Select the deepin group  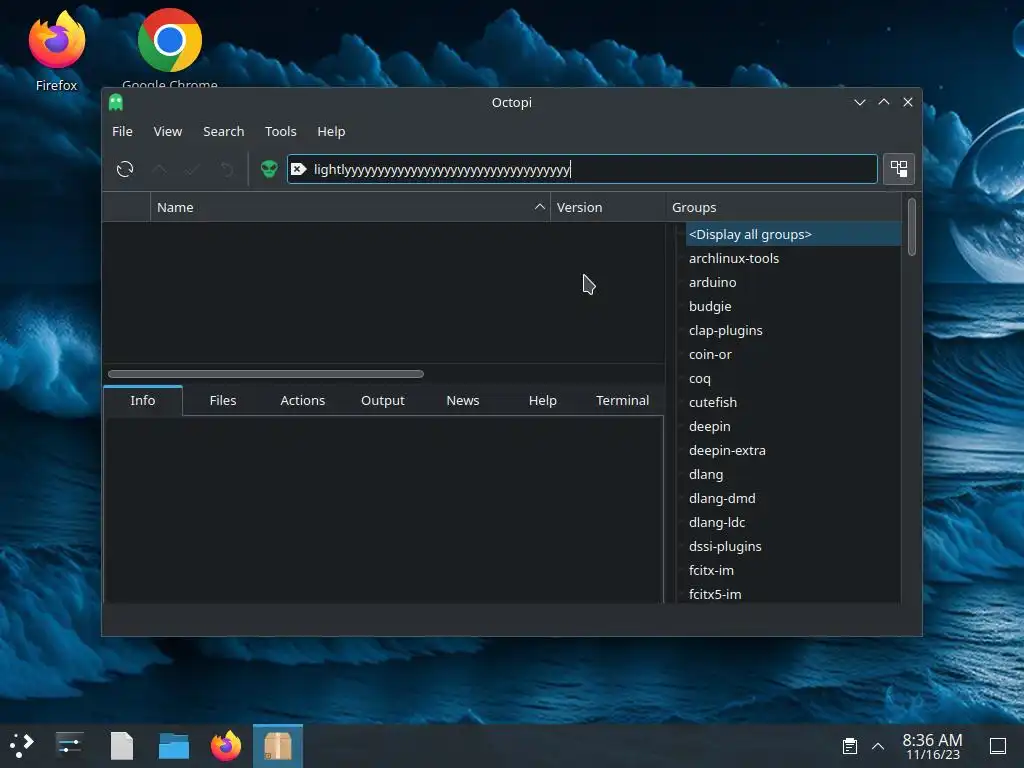coord(793,426)
